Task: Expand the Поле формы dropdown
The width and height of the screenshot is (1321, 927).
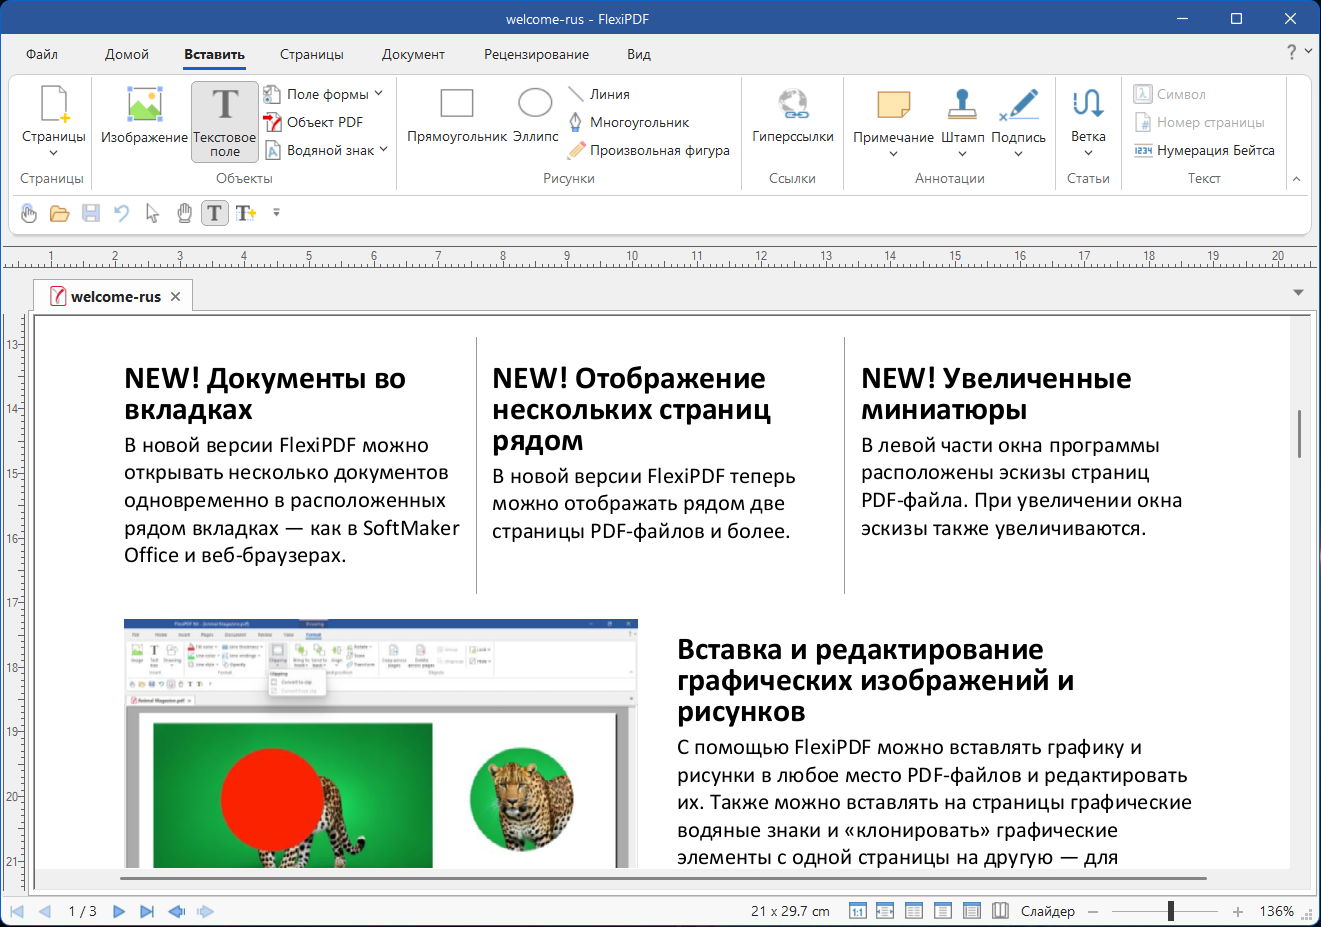Action: 379,94
